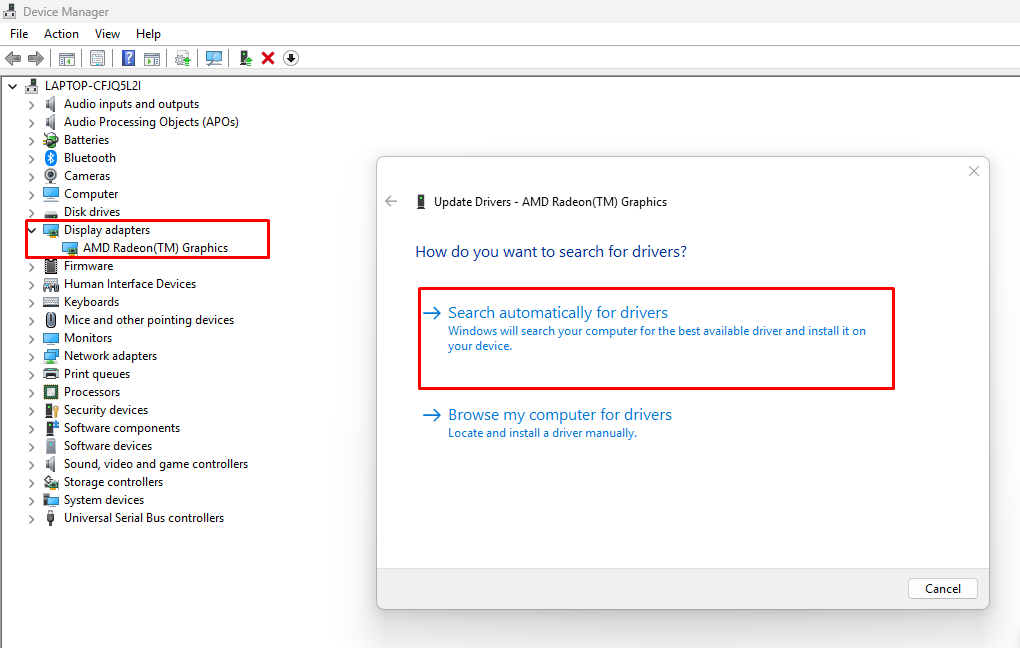Open the View menu

[107, 34]
